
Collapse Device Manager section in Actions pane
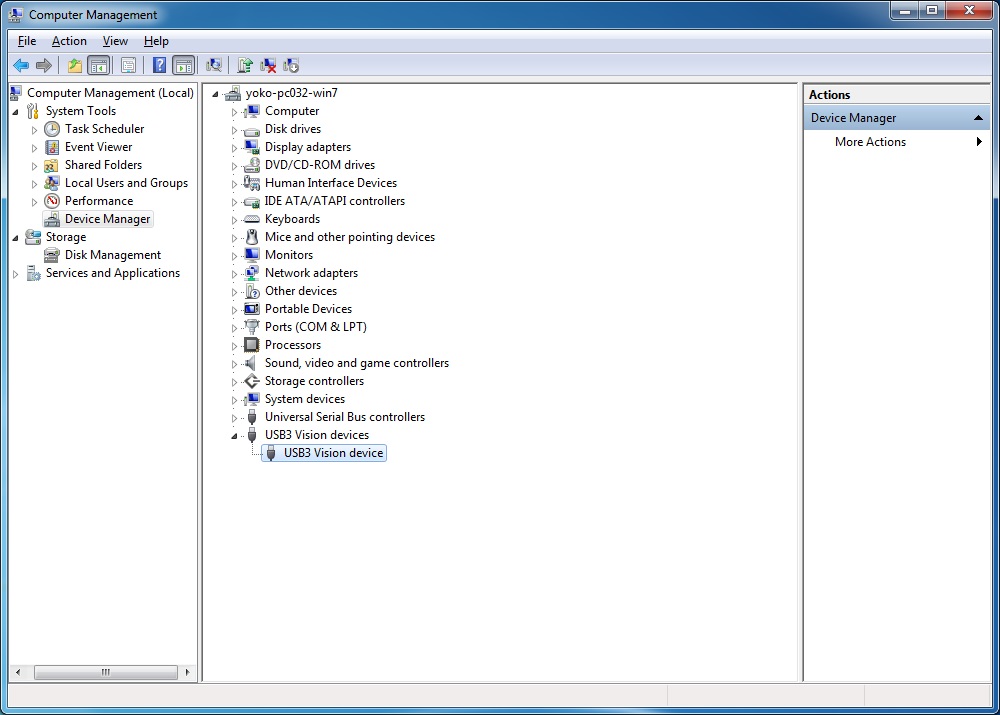[x=978, y=118]
